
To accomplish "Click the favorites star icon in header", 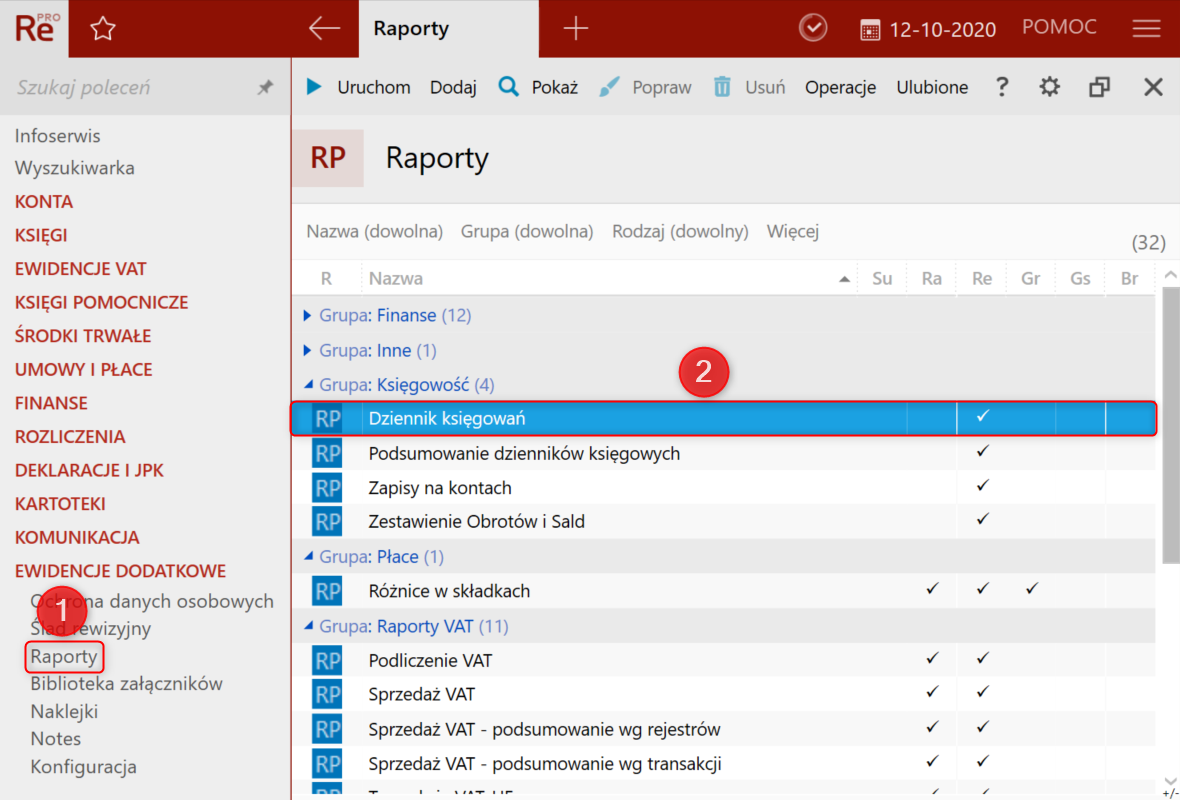I will 102,29.
